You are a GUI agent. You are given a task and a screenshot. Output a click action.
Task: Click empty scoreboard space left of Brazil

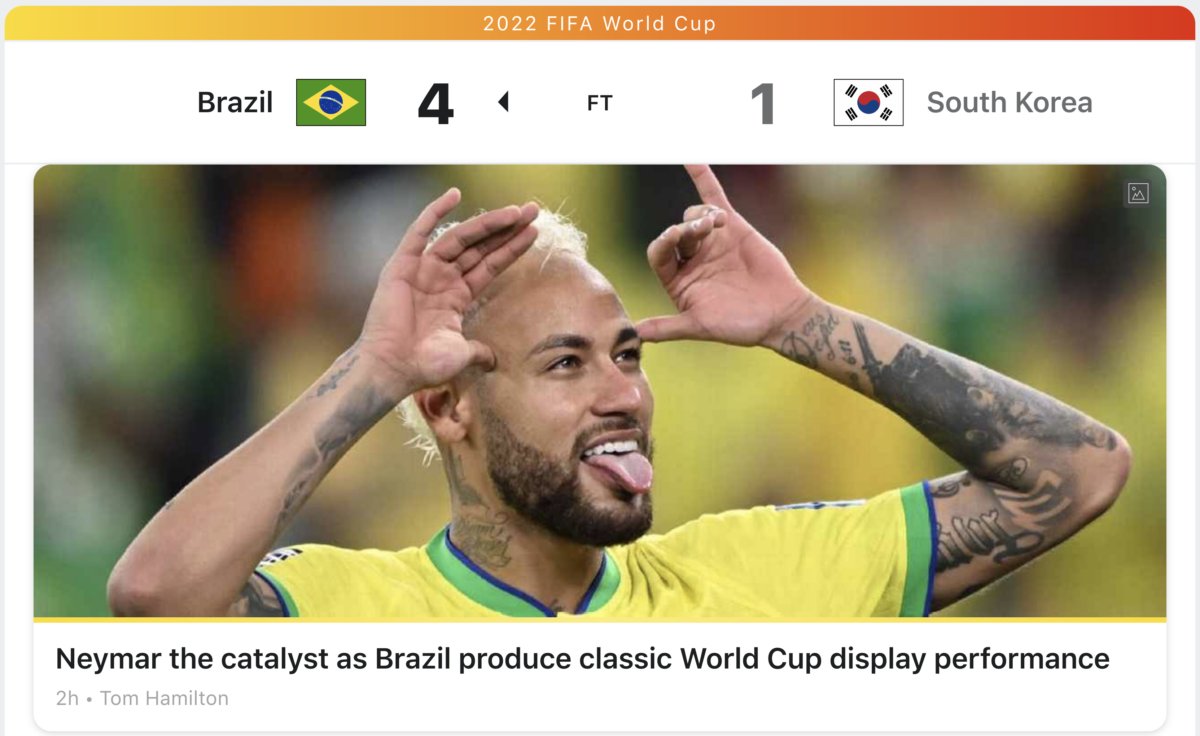tap(100, 102)
